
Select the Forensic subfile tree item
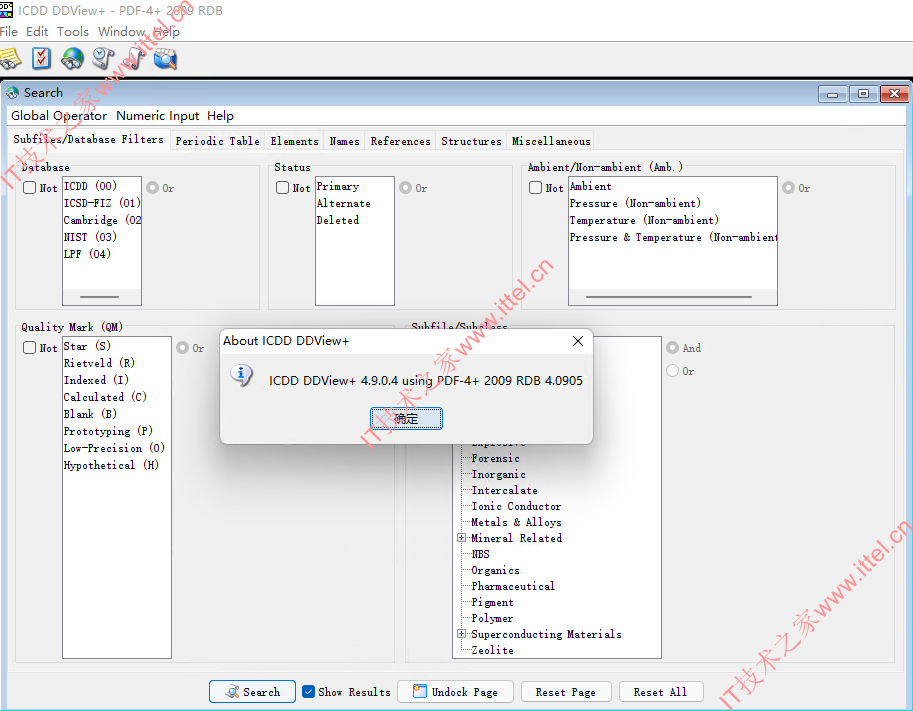[496, 458]
